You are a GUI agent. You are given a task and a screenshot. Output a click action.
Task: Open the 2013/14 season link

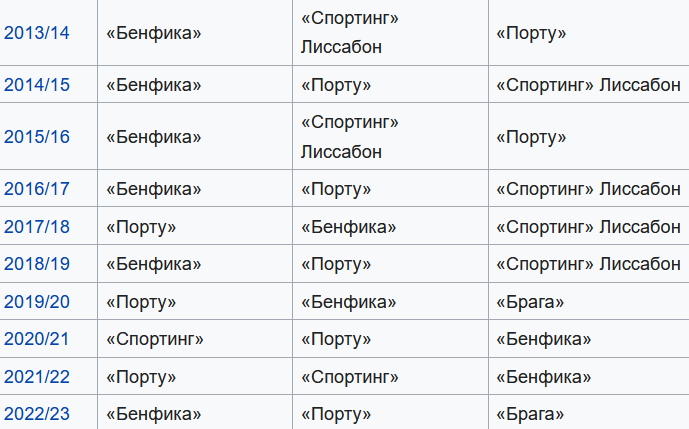[36, 33]
